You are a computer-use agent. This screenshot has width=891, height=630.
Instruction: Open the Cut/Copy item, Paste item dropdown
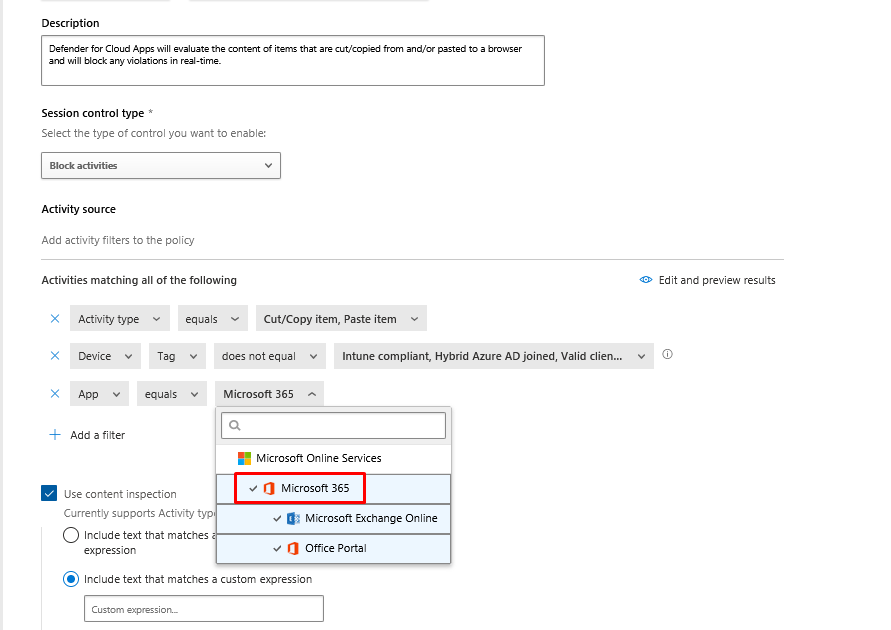[x=341, y=319]
